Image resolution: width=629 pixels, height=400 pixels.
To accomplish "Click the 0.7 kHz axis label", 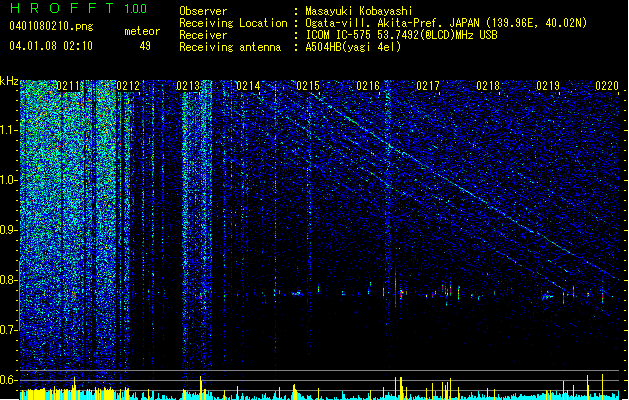I will pos(8,330).
